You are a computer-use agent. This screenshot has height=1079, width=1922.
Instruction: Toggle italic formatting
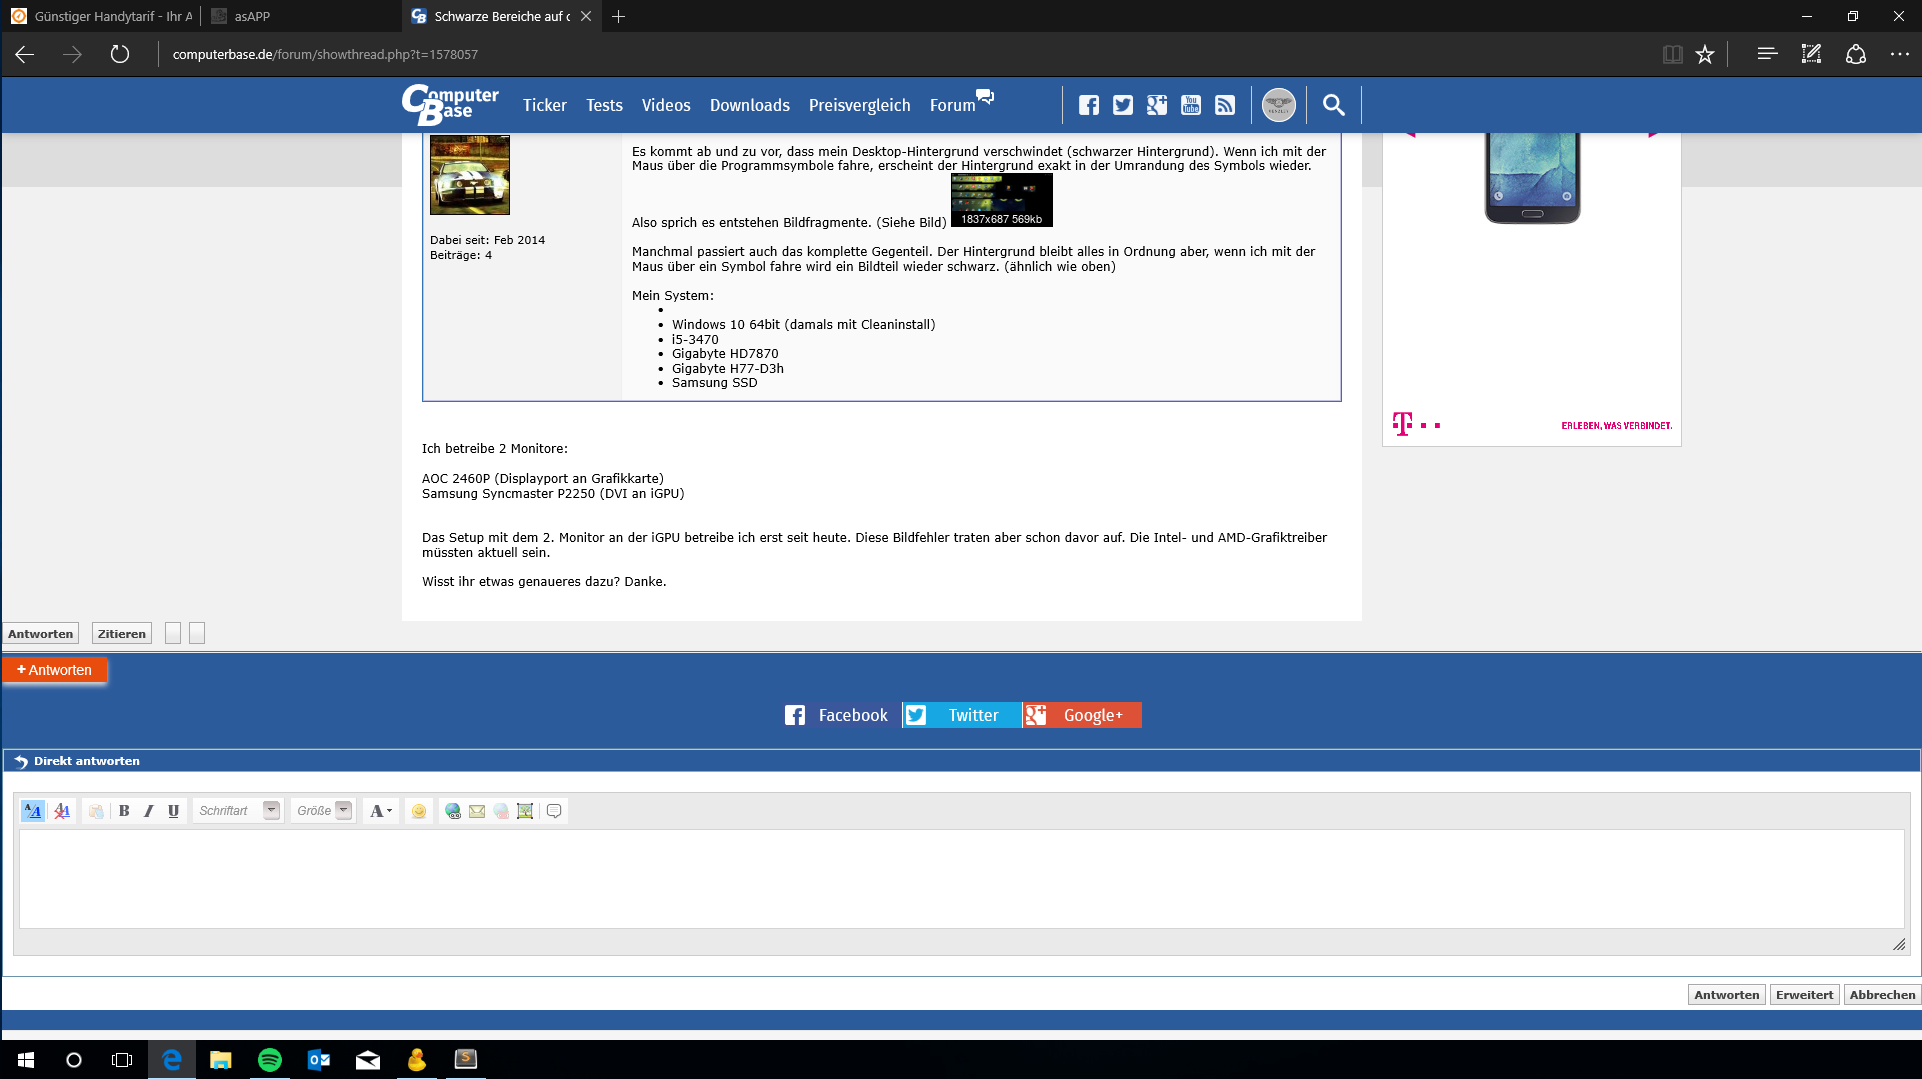point(149,811)
